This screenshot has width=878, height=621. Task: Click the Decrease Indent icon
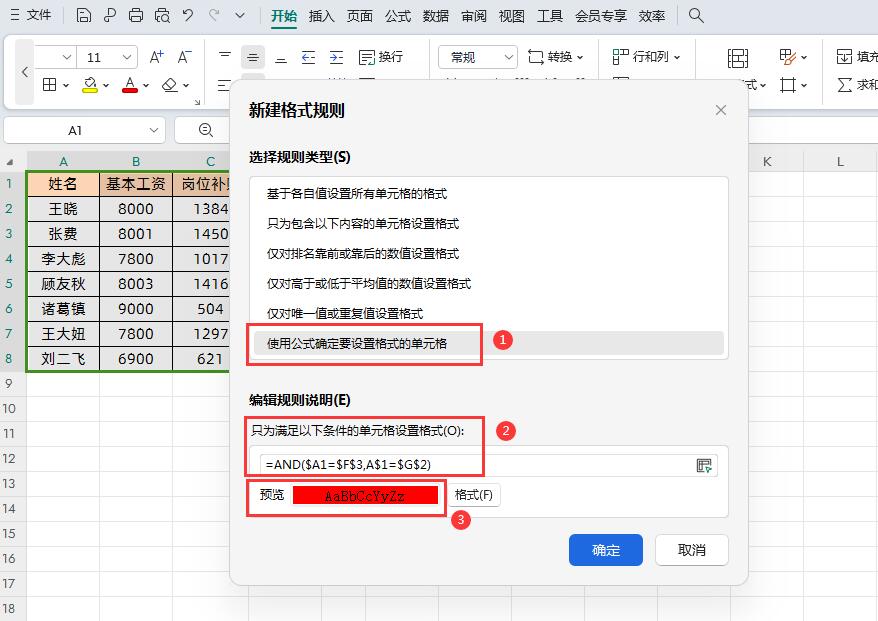309,57
